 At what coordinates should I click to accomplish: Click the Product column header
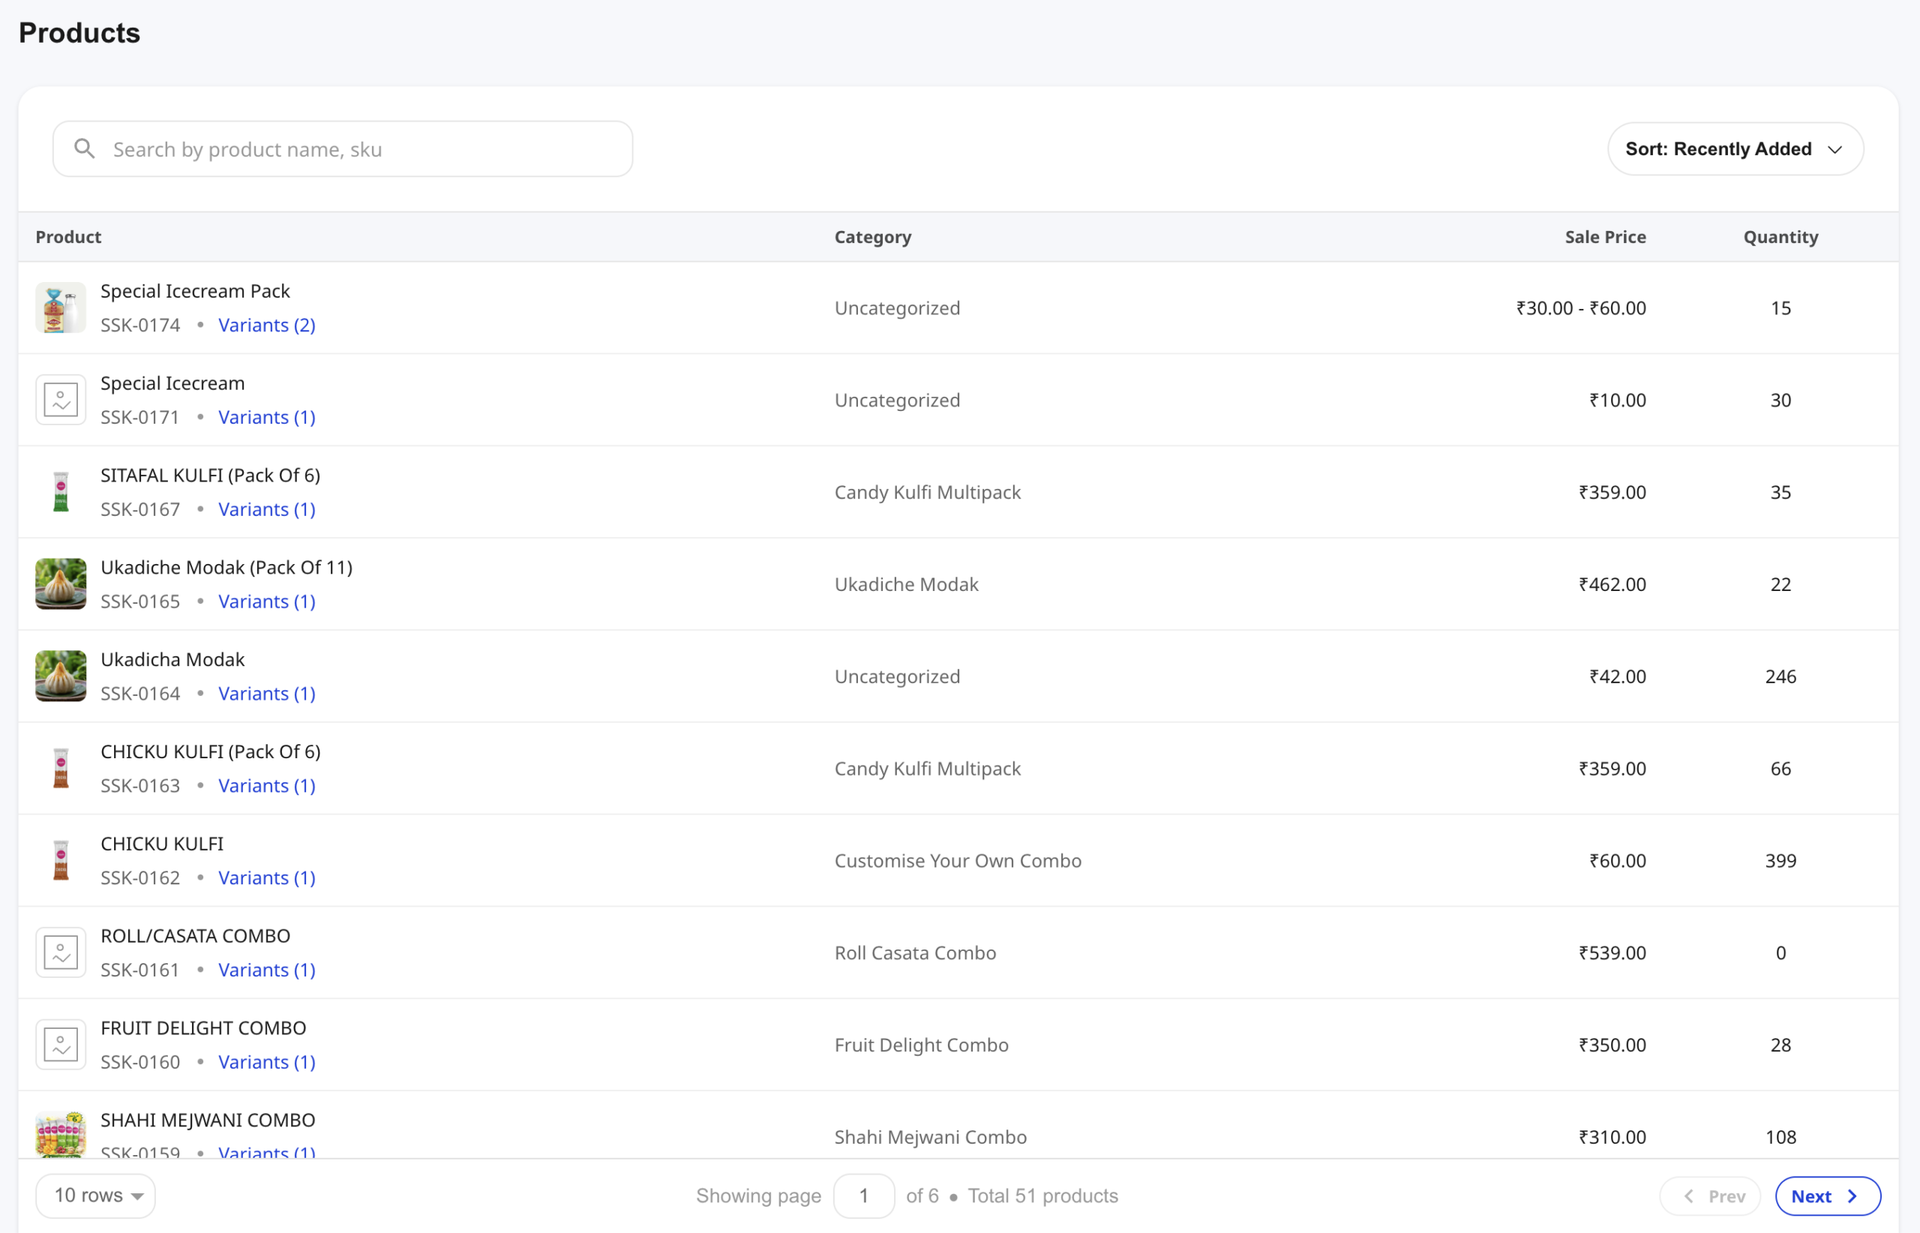tap(68, 237)
